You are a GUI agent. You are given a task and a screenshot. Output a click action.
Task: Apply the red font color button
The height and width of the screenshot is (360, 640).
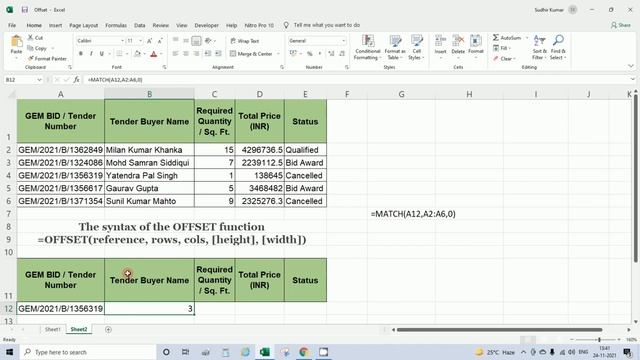(154, 54)
